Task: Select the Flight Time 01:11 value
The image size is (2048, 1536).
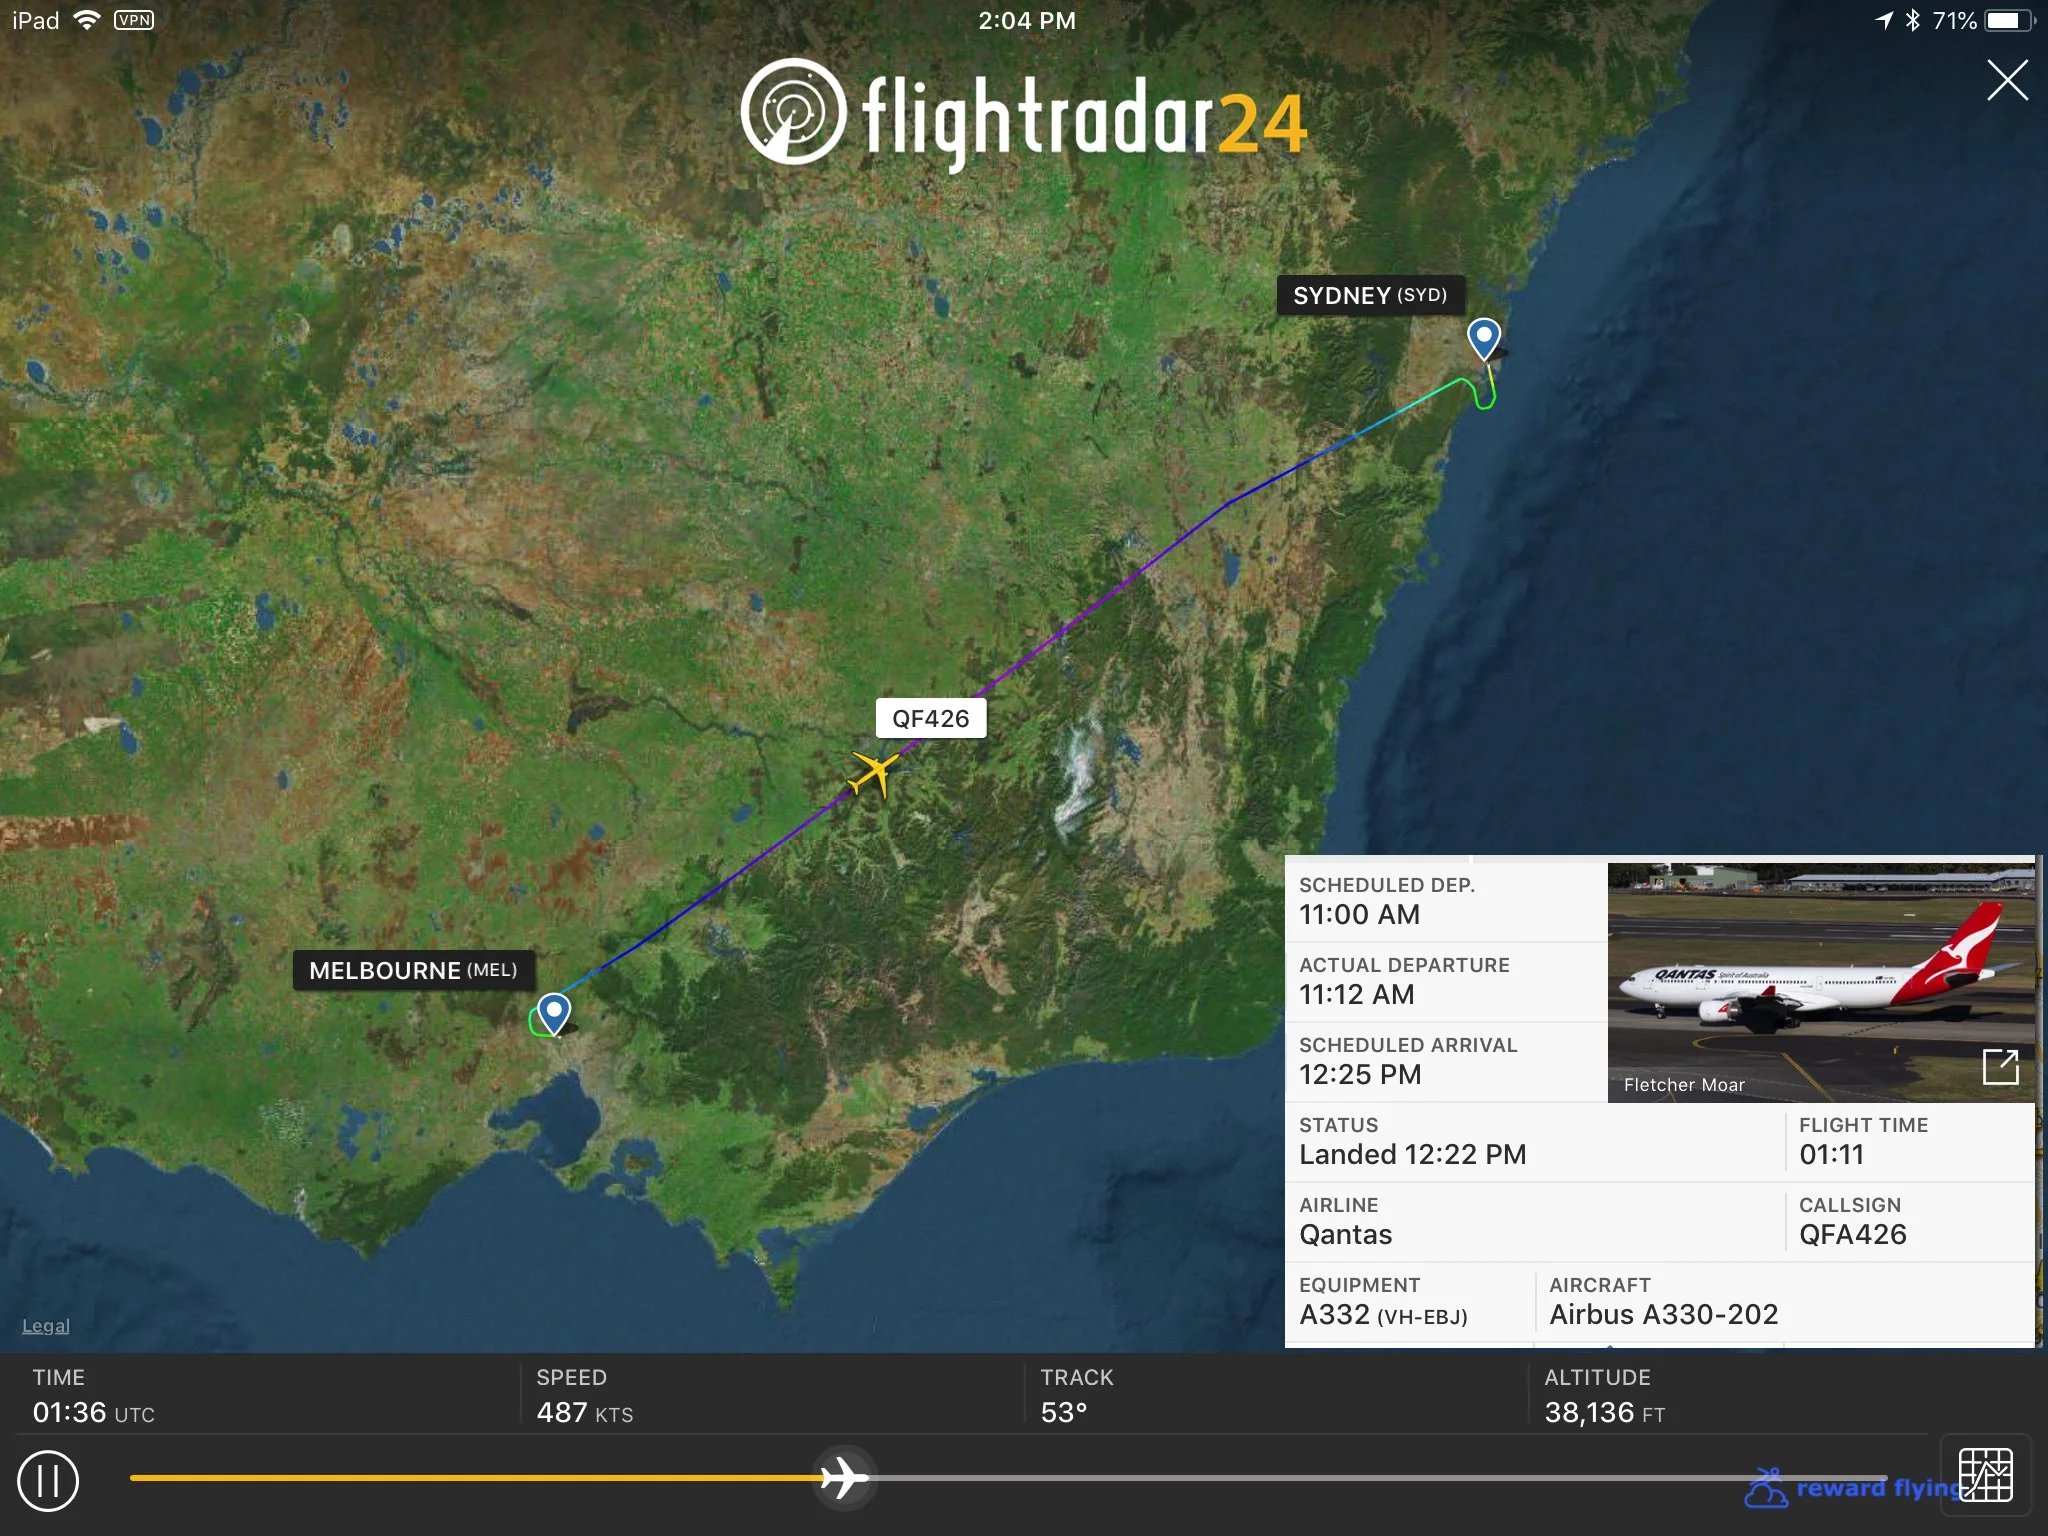Action: coord(1832,1154)
